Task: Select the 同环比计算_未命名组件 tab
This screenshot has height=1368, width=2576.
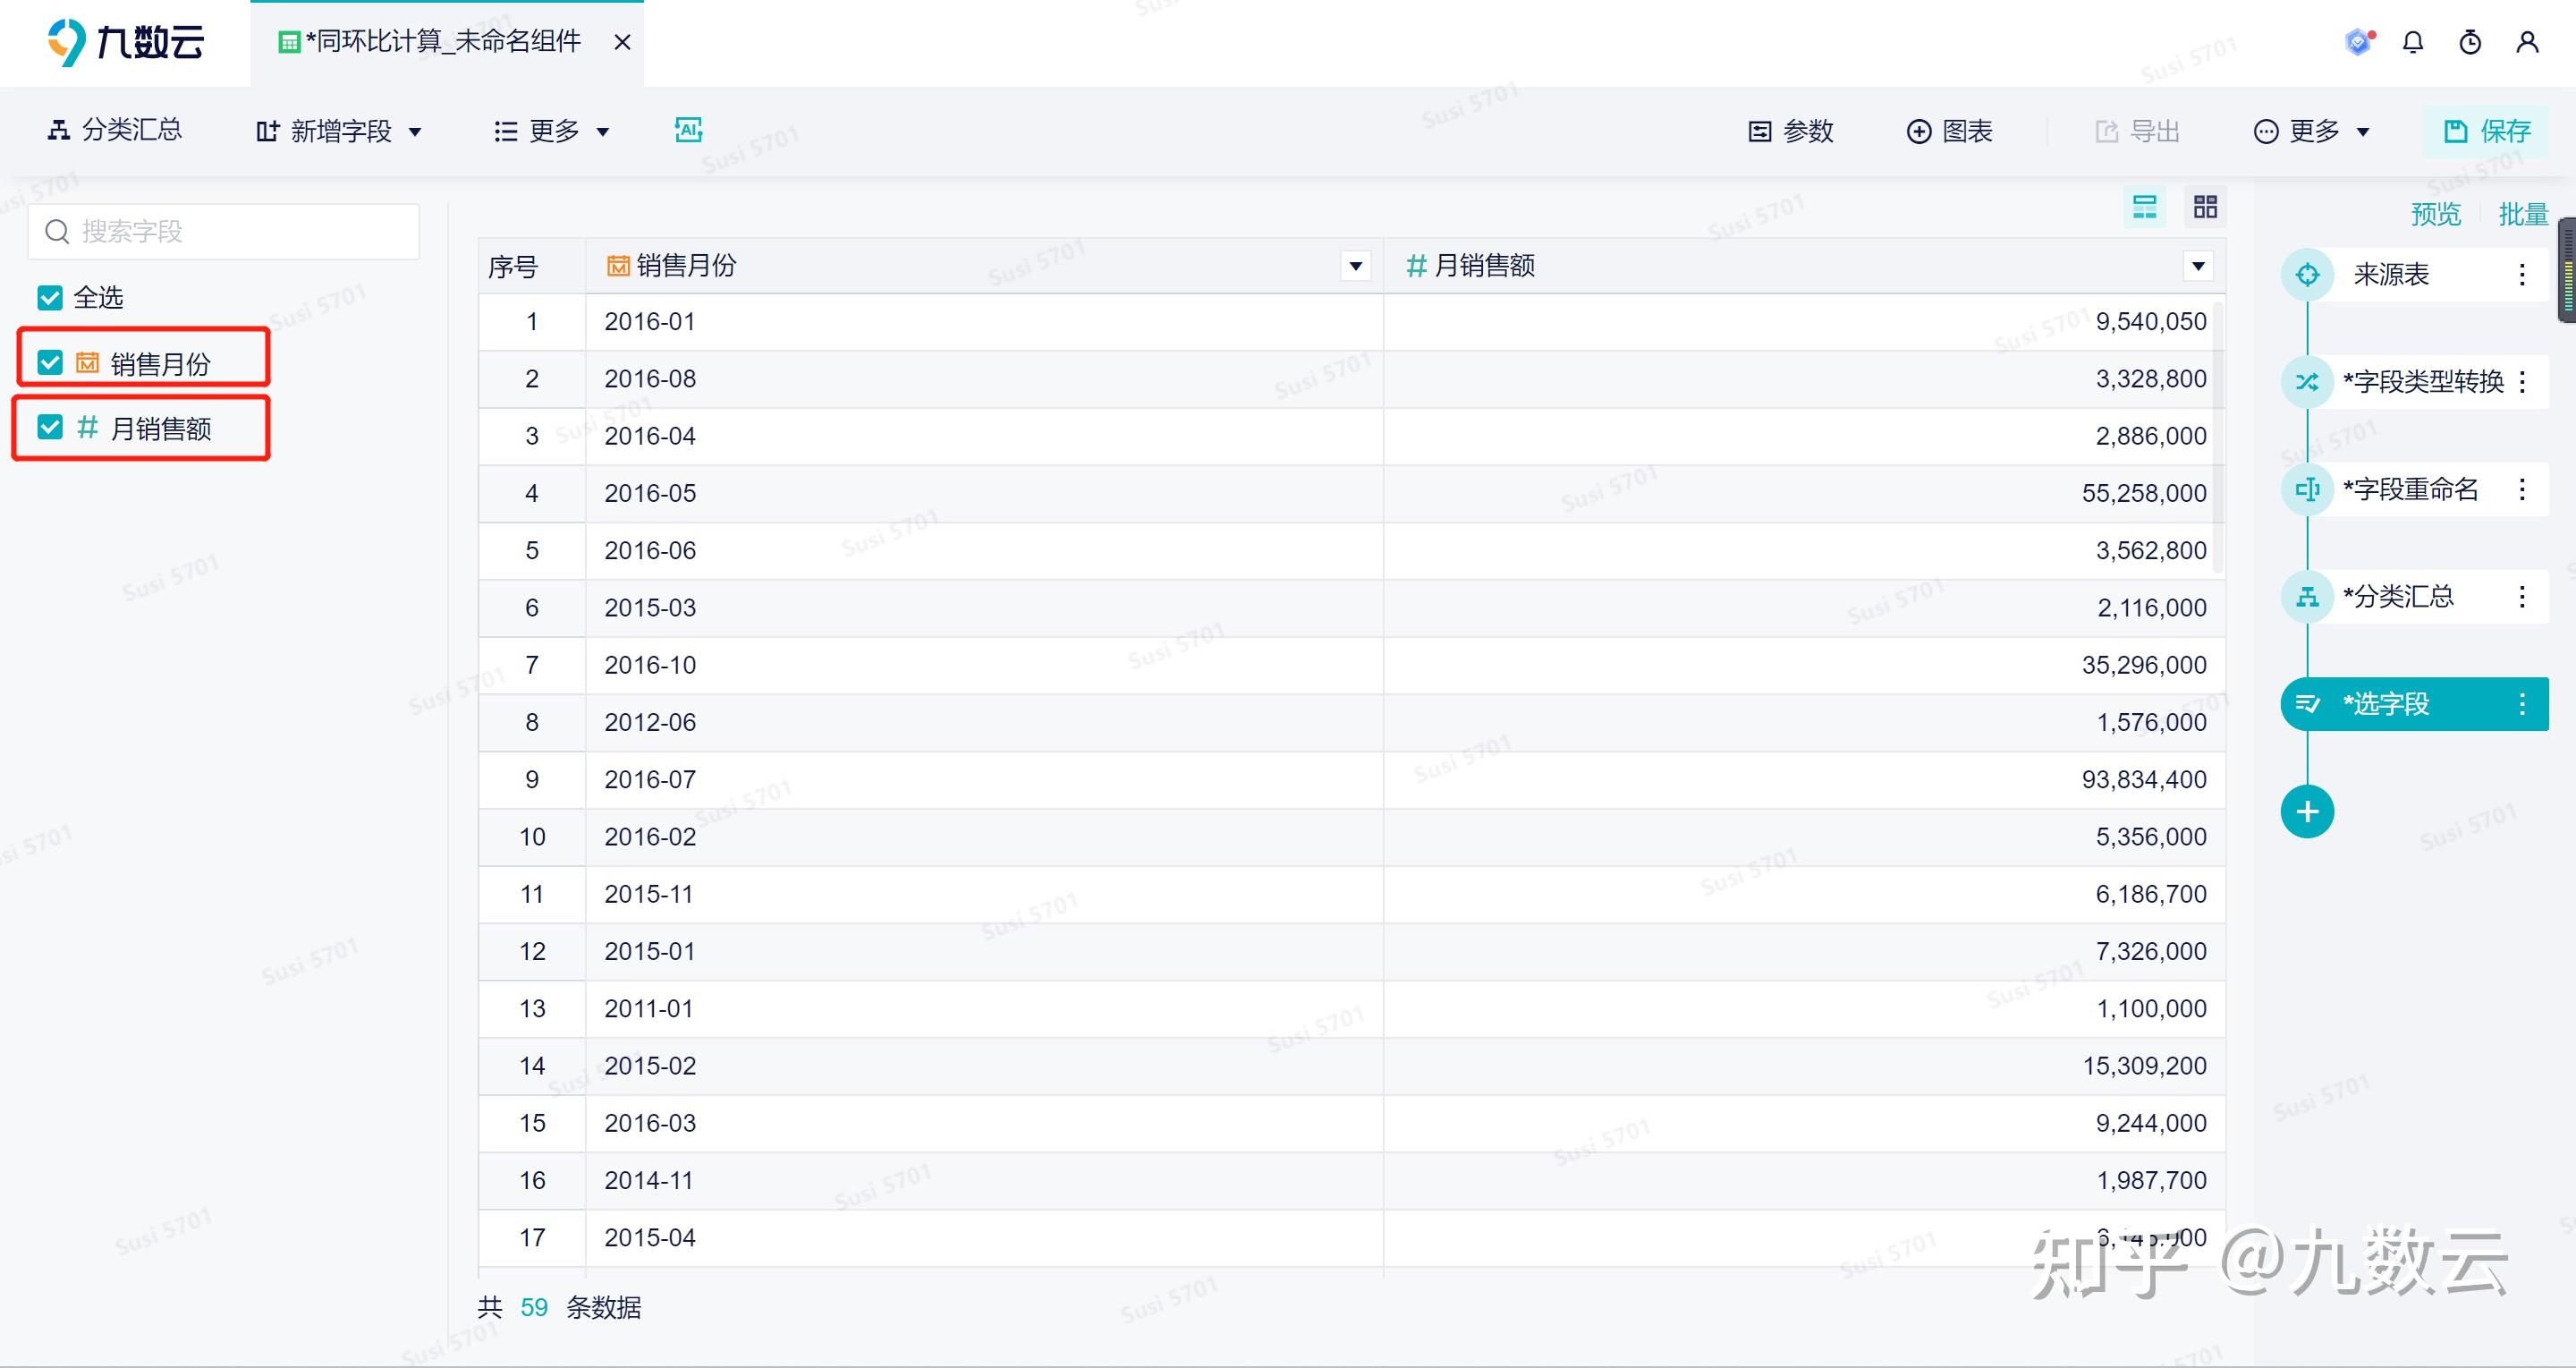Action: (442, 42)
